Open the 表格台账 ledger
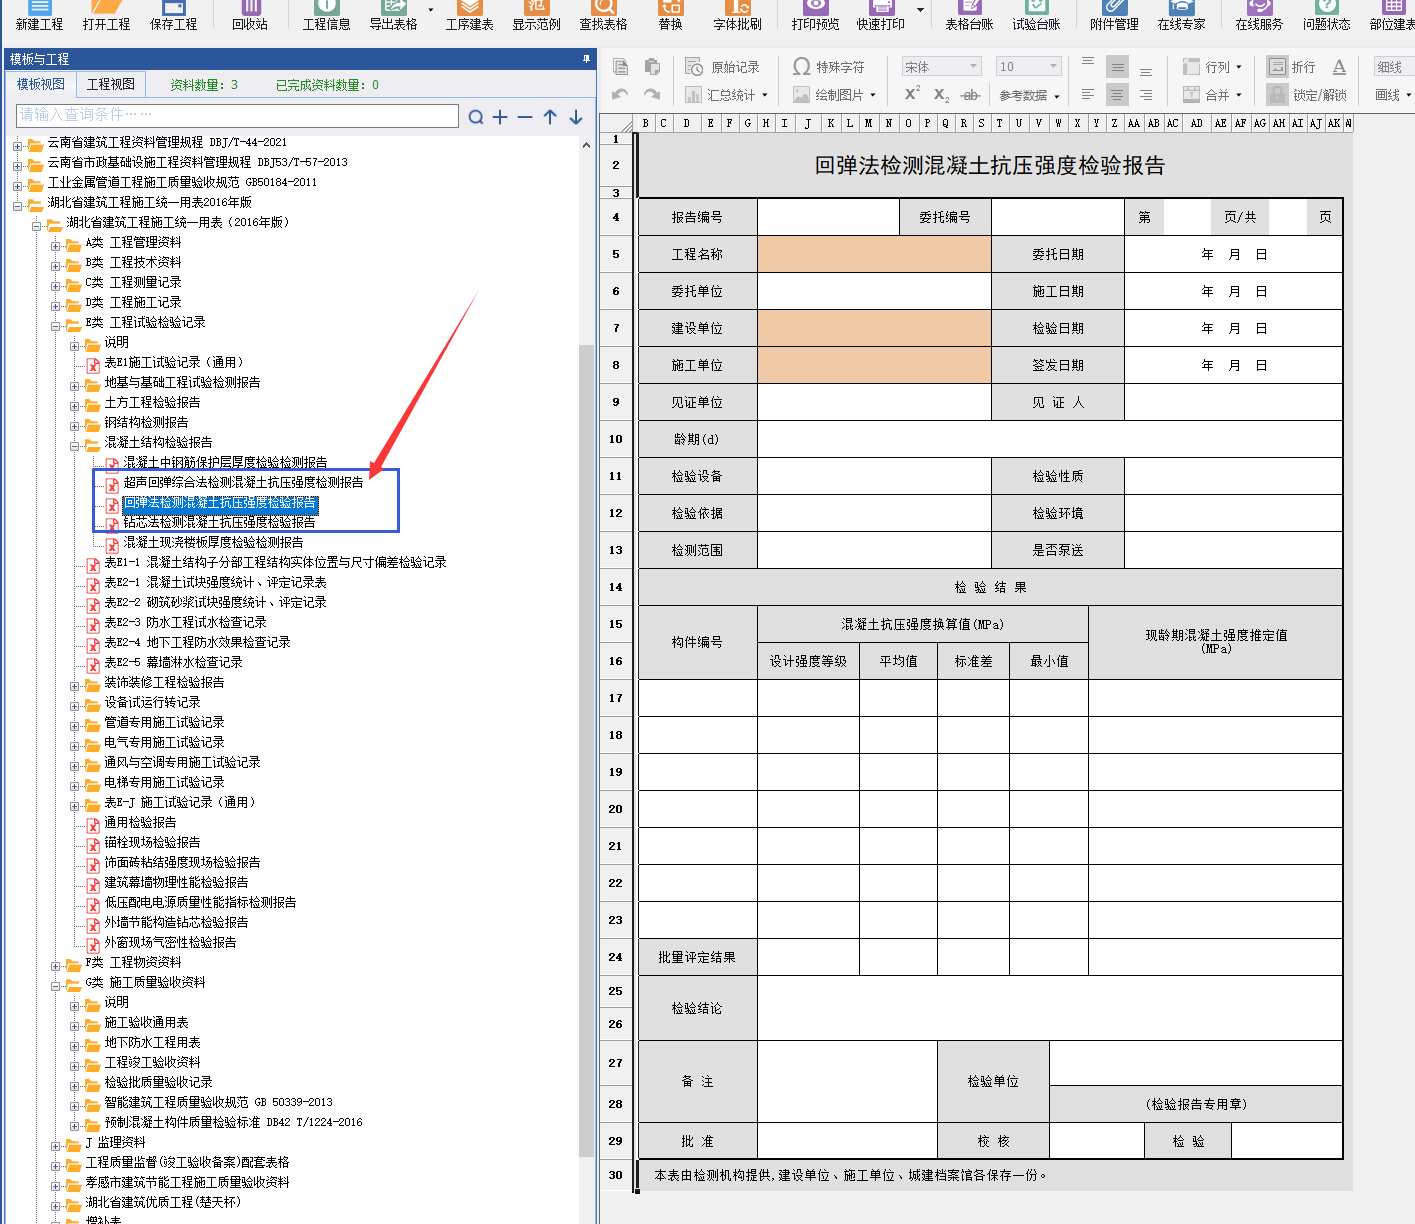1415x1224 pixels. pos(969,15)
